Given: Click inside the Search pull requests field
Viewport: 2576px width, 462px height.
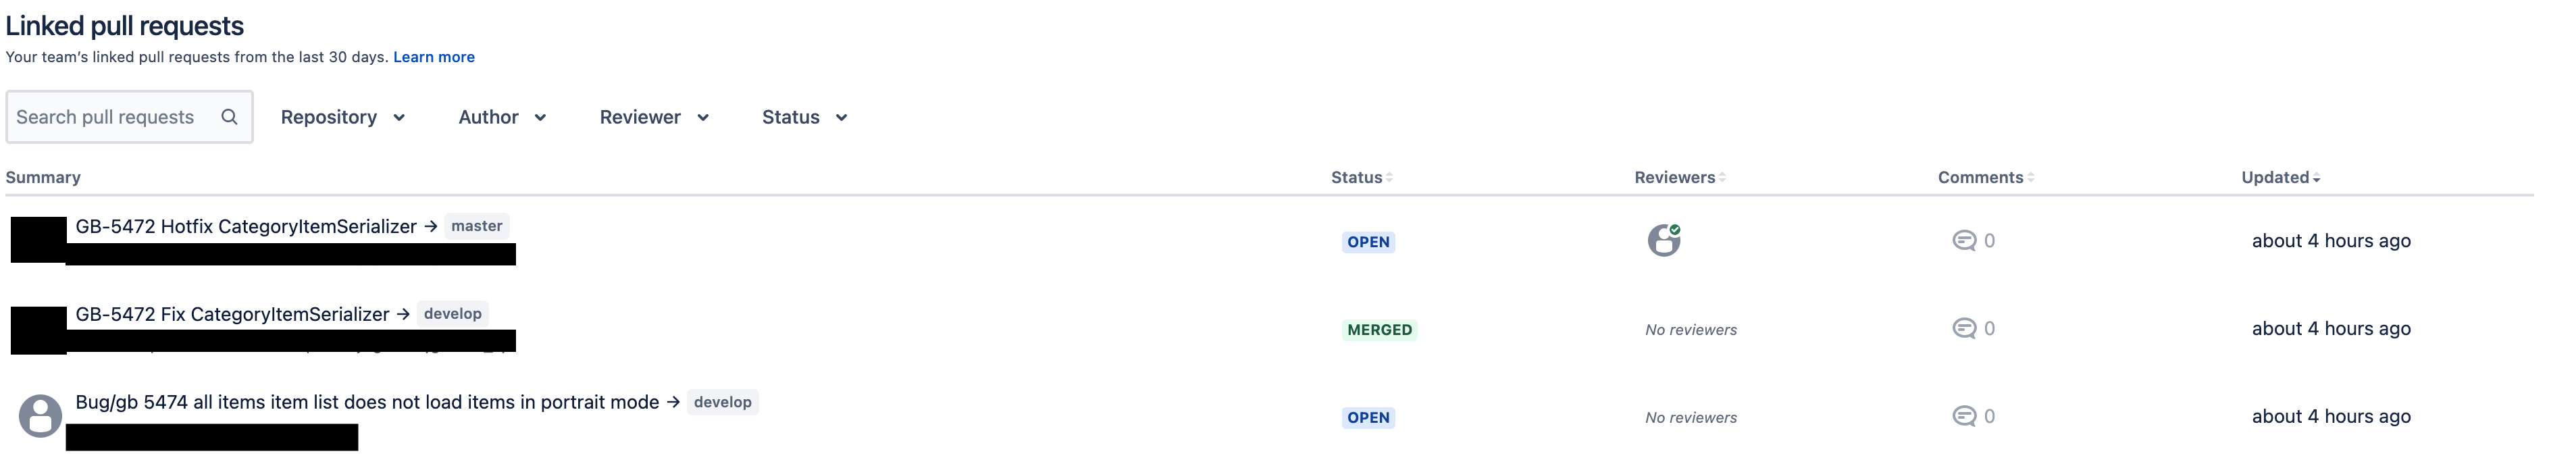Looking at the screenshot, I should coord(110,116).
